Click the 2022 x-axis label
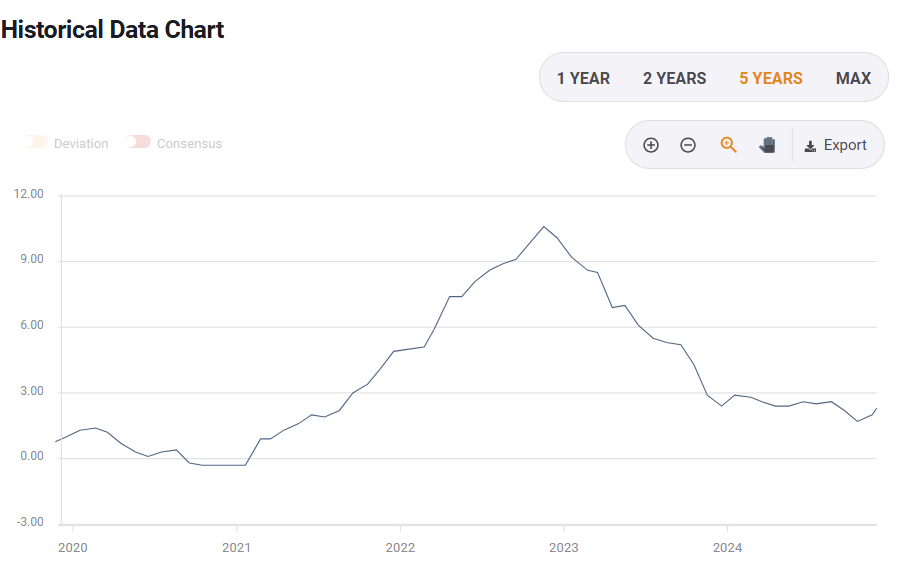The height and width of the screenshot is (585, 913). point(400,547)
